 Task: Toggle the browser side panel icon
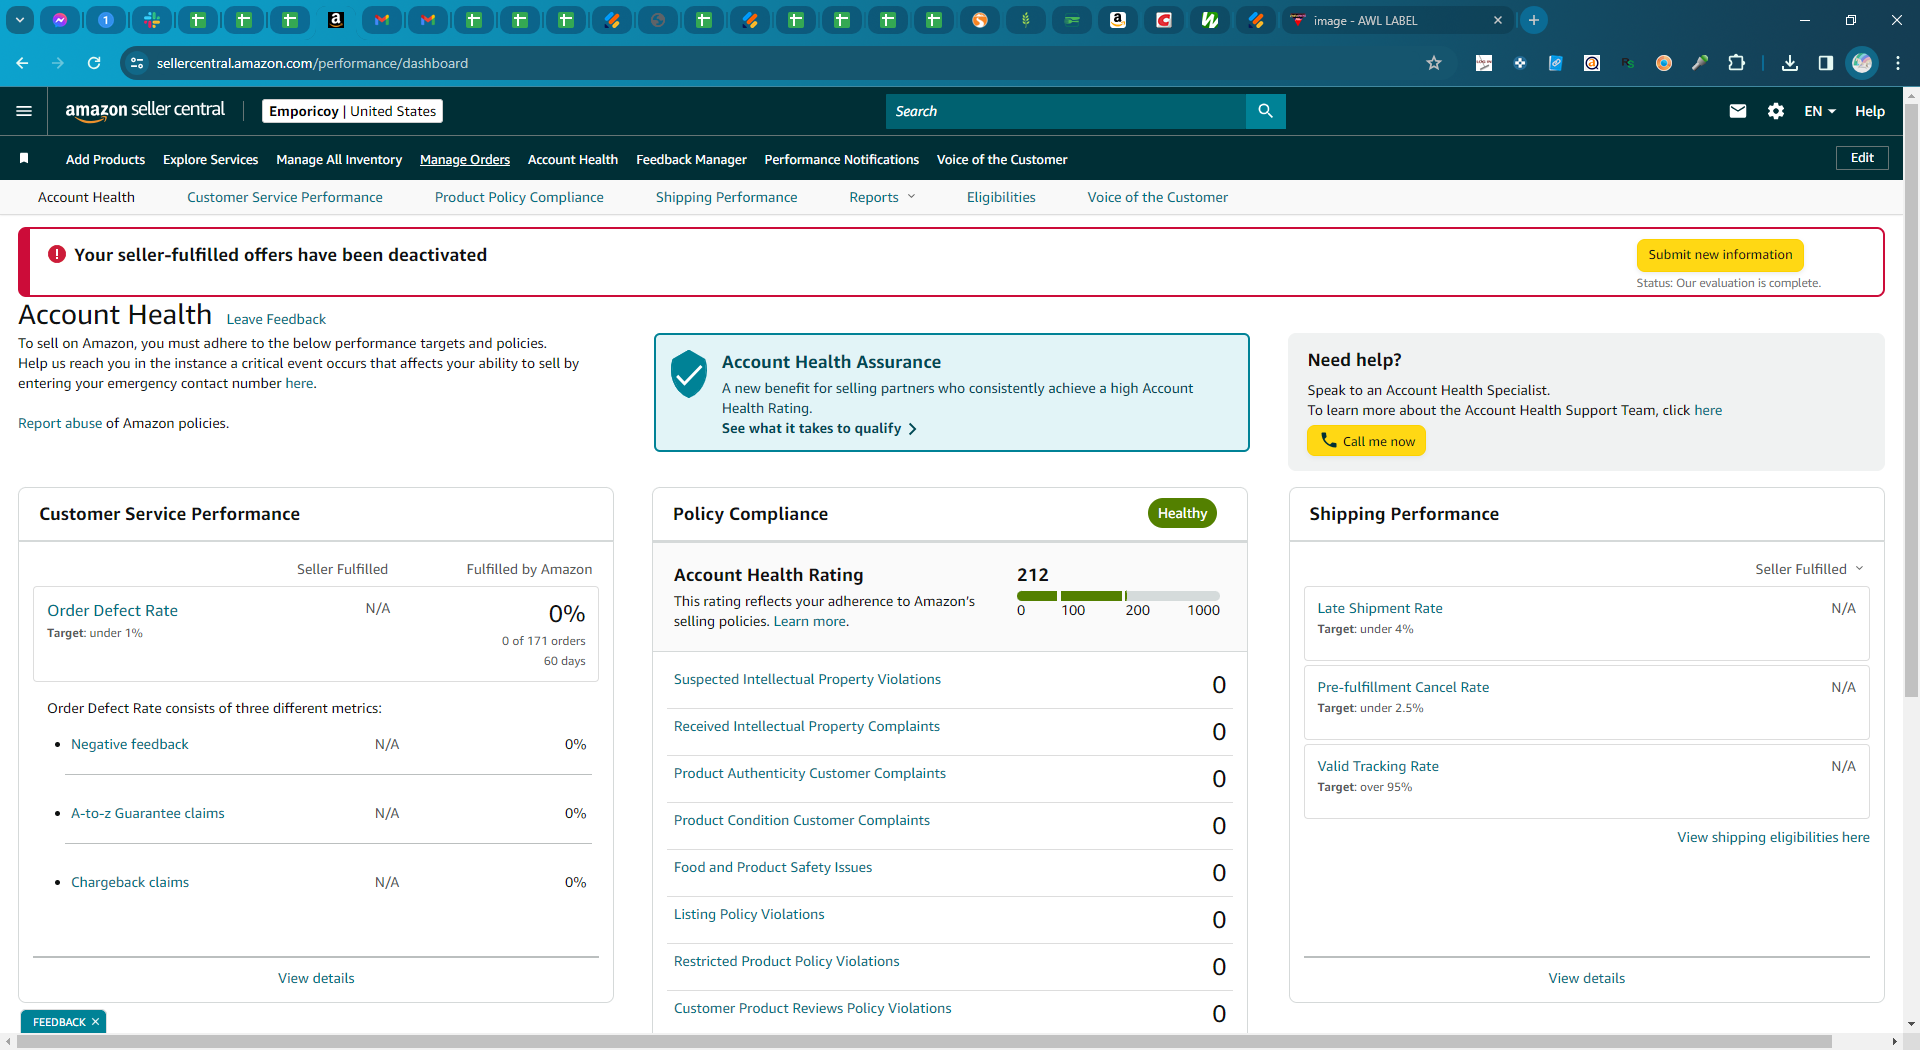(1826, 63)
